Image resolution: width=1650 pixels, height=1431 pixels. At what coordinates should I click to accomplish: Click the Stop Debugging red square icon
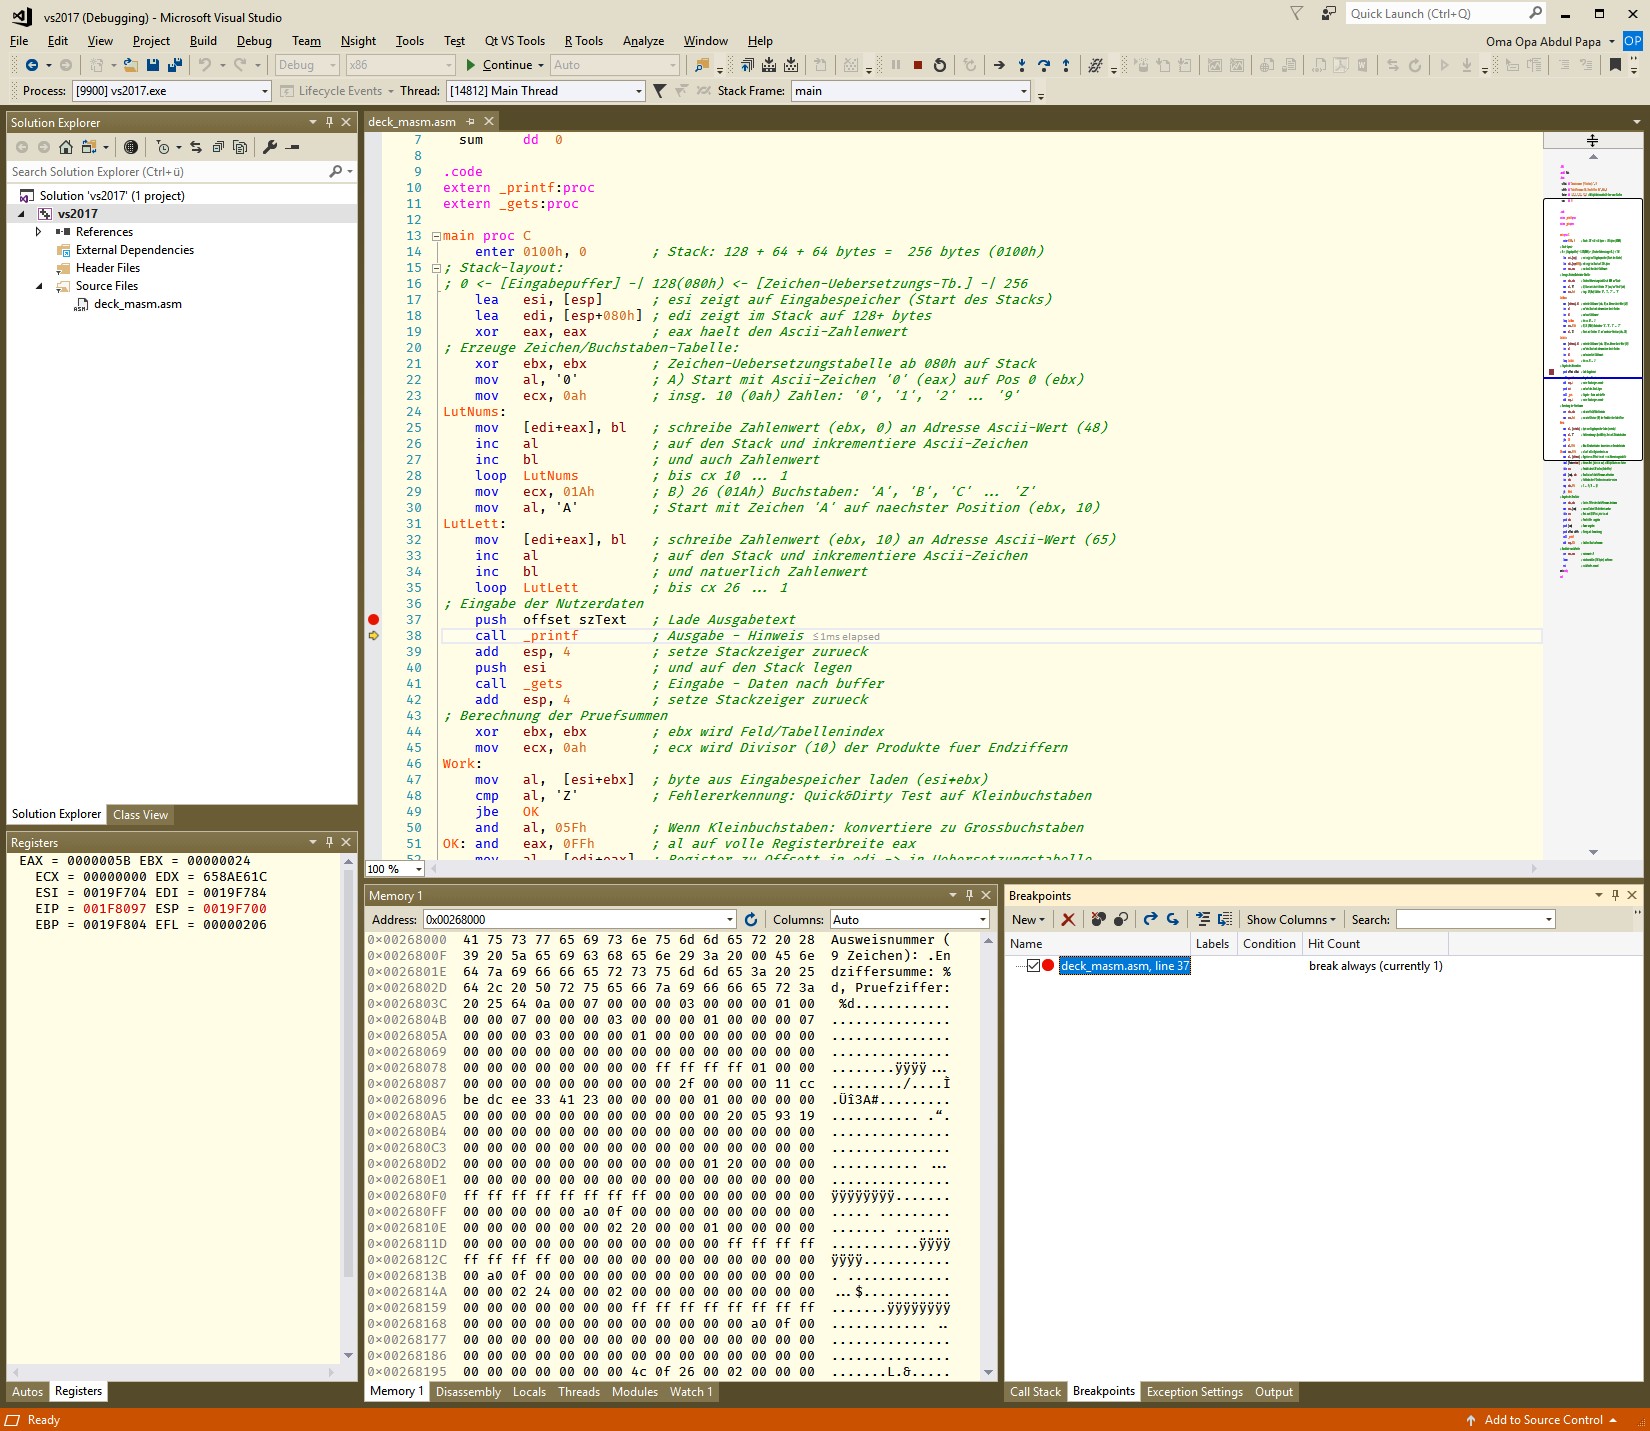[x=918, y=65]
